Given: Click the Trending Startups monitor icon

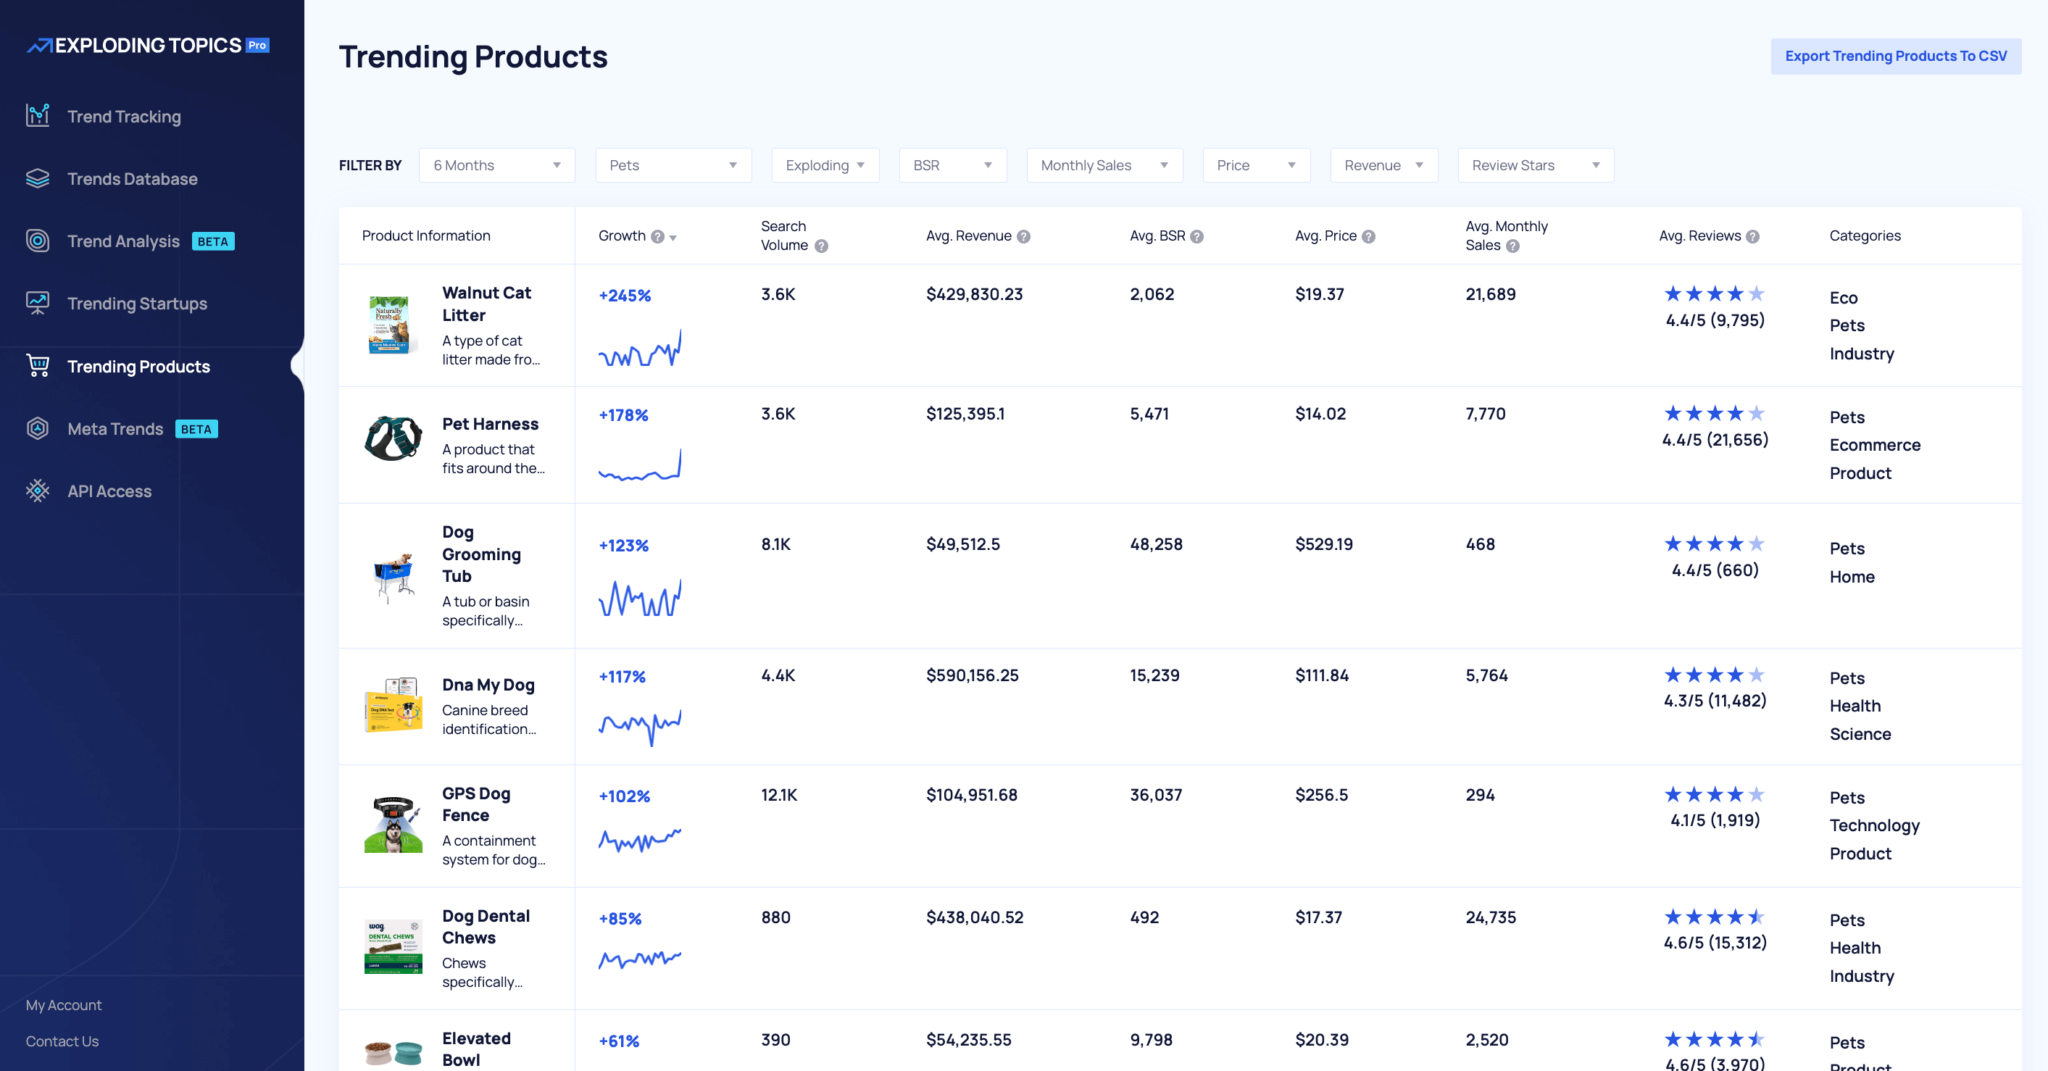Looking at the screenshot, I should coord(38,303).
